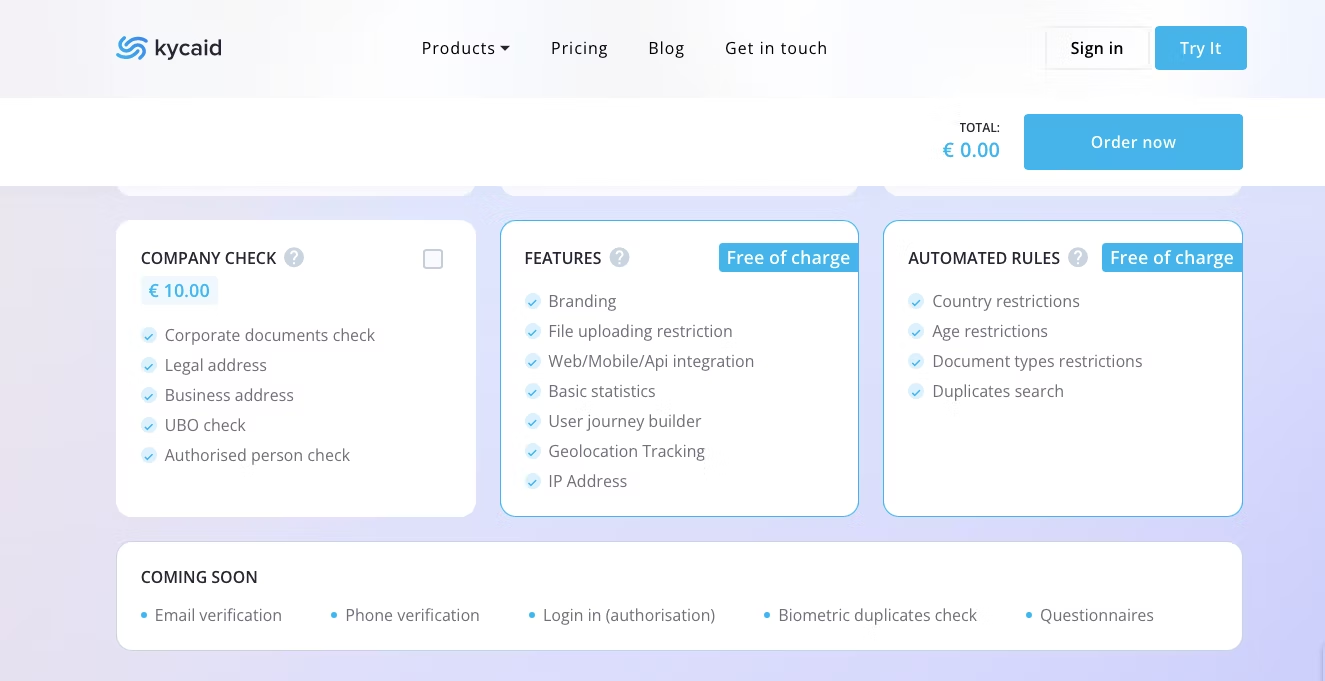Click the checkmark beside Duplicates search
The image size is (1325, 681).
(x=916, y=392)
